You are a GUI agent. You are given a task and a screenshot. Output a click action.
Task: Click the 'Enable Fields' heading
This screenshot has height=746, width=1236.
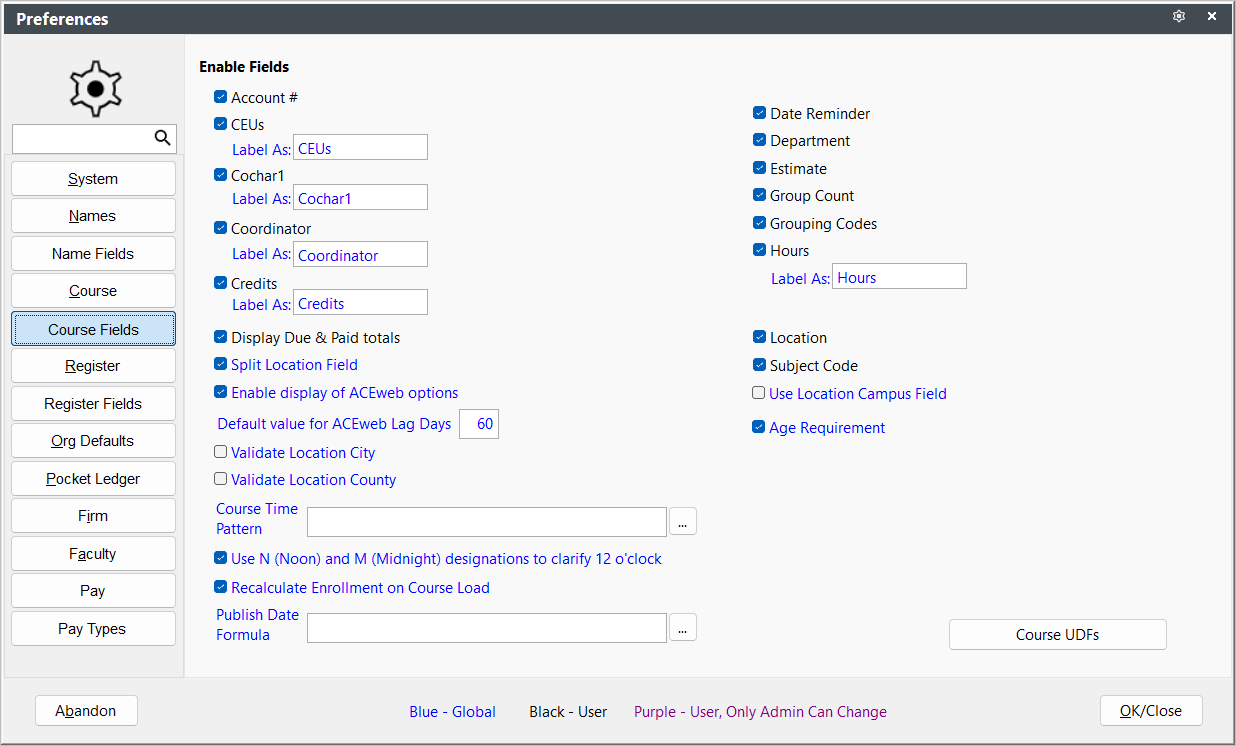(244, 67)
